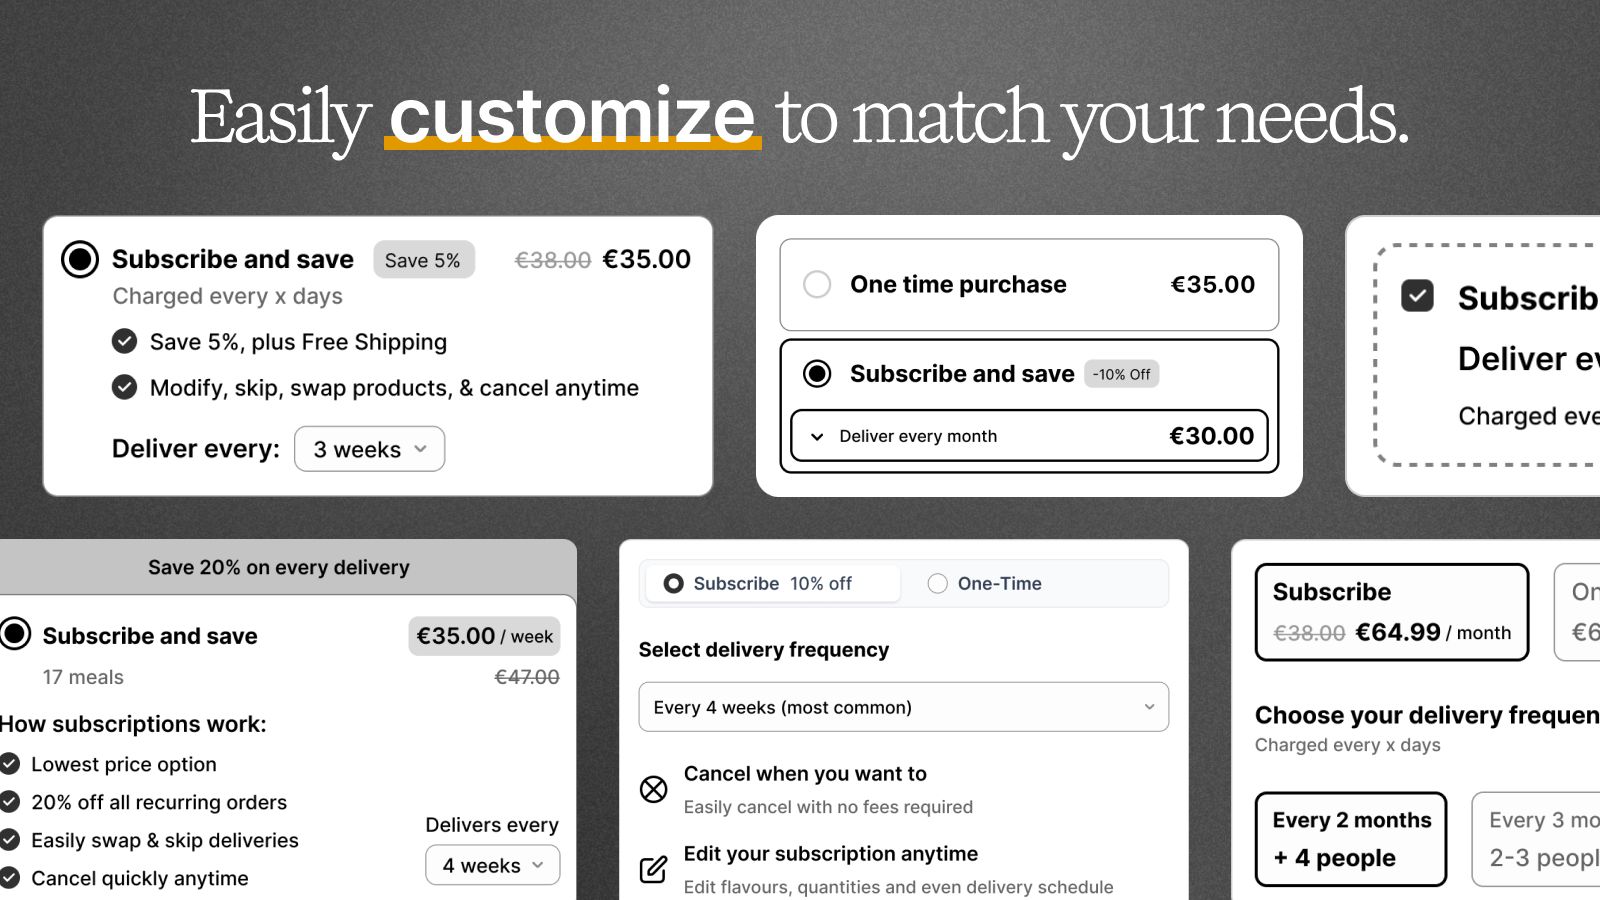
Task: Select the Subscribe and save radio with the -10% Off badge
Action: (x=817, y=374)
